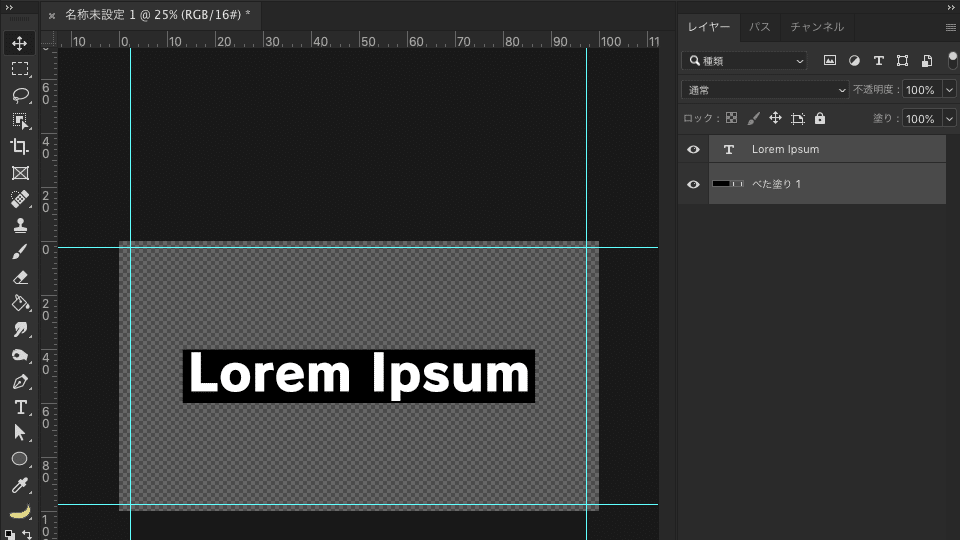Select the Healing Brush bandage tool
The image size is (960, 540).
tap(20, 199)
